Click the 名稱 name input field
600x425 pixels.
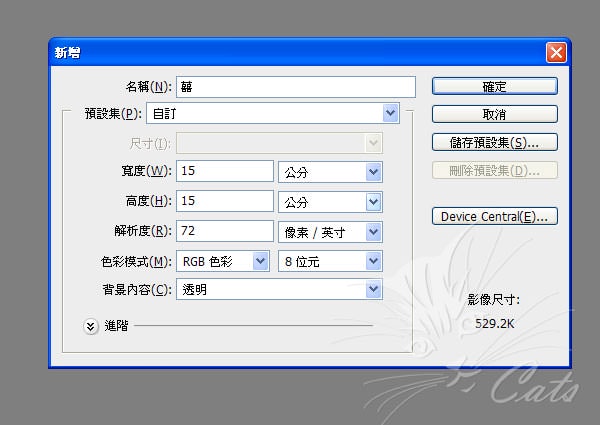coord(295,87)
